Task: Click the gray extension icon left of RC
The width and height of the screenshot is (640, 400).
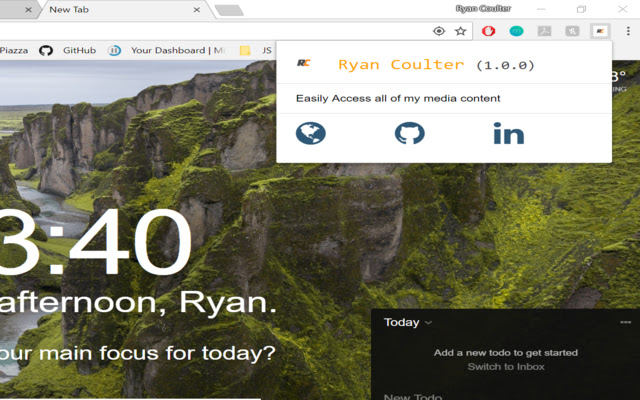Action: coord(572,31)
